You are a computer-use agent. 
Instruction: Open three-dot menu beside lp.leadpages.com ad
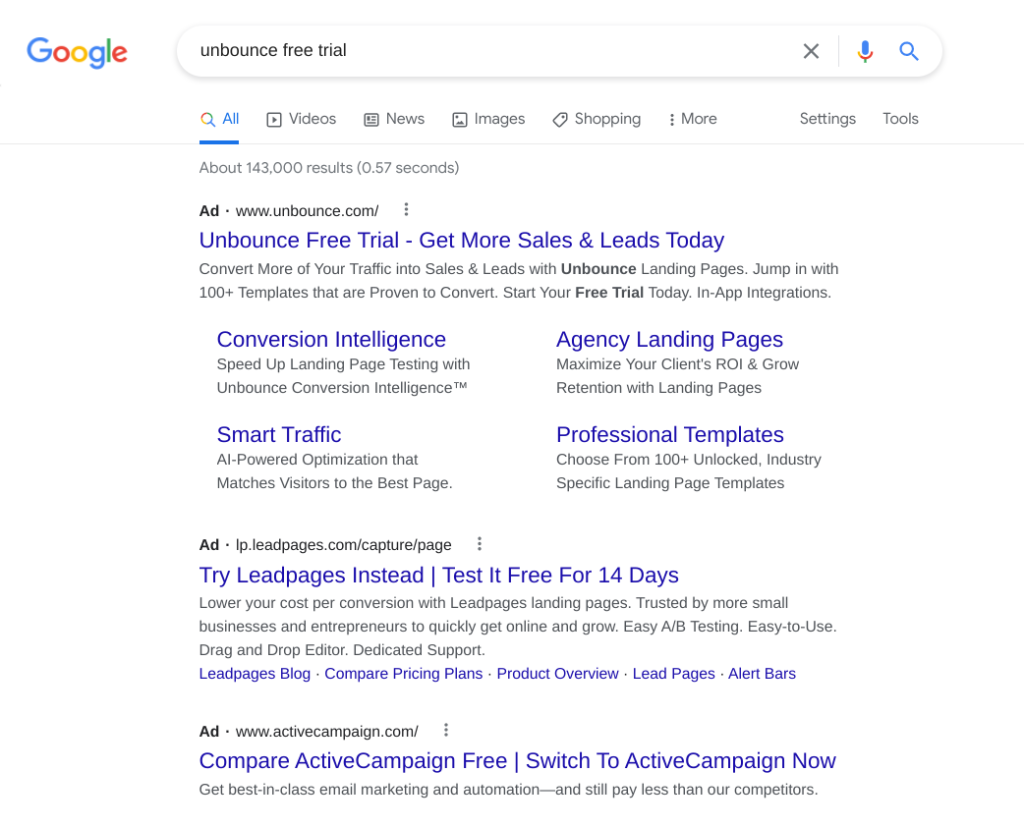[479, 544]
